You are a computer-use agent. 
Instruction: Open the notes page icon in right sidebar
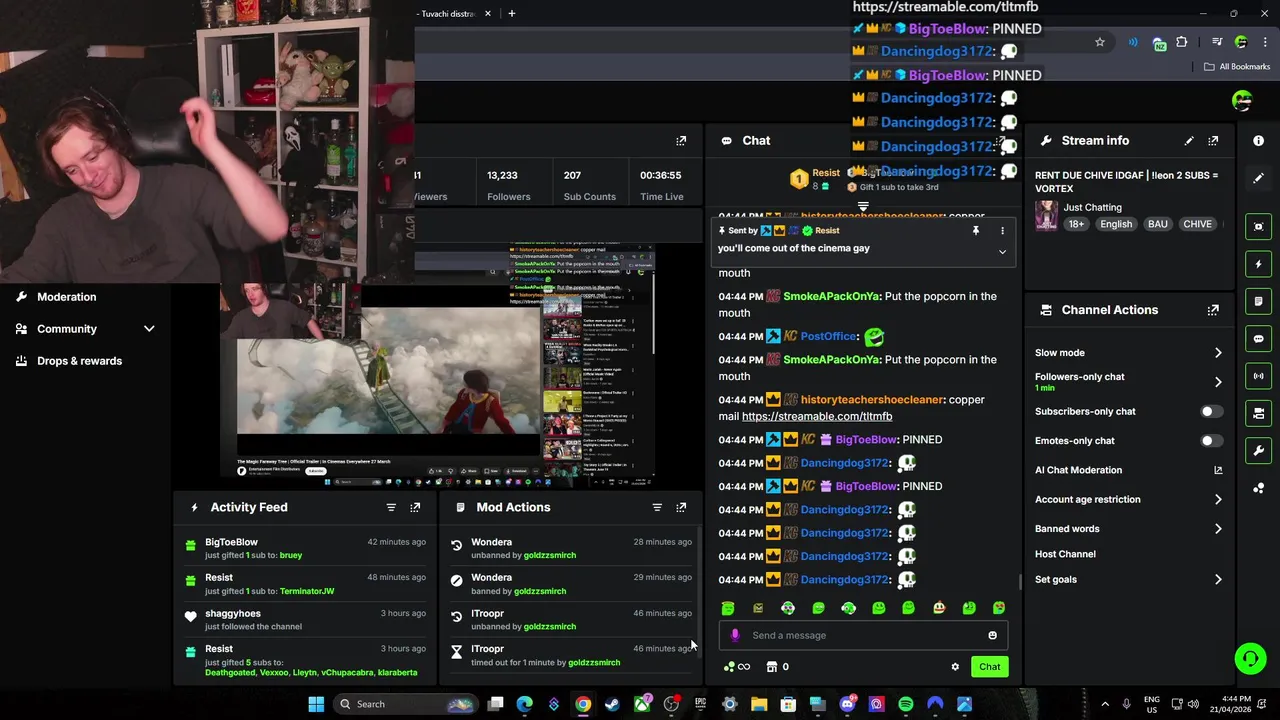tap(1259, 301)
